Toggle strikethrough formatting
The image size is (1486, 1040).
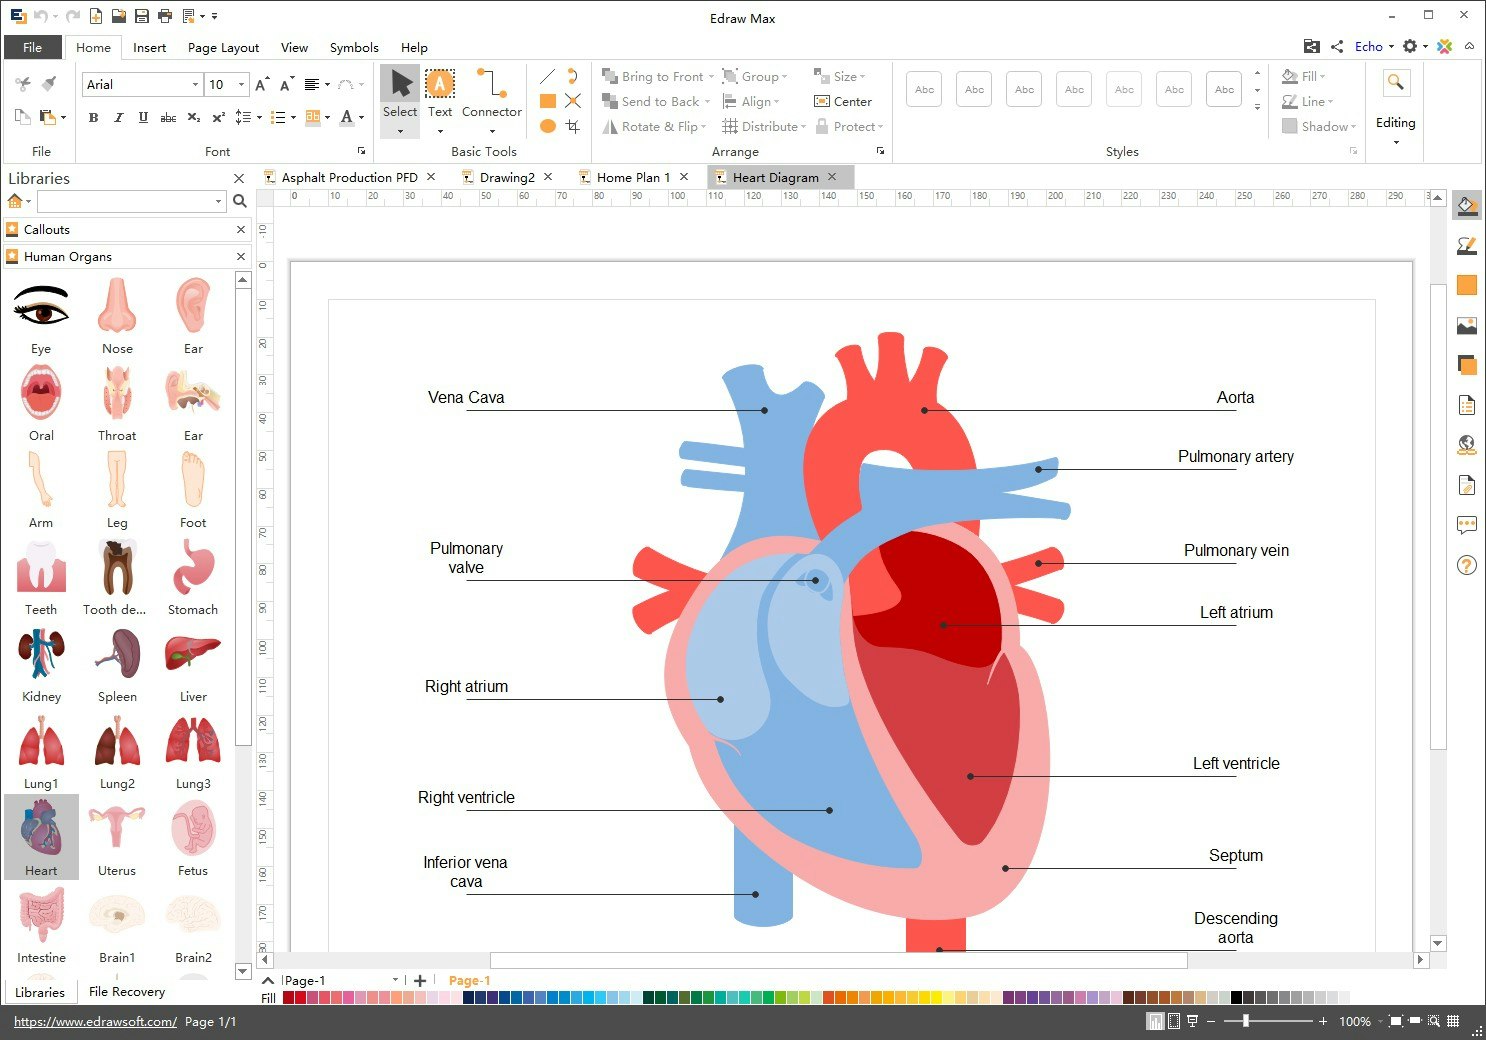pyautogui.click(x=168, y=117)
